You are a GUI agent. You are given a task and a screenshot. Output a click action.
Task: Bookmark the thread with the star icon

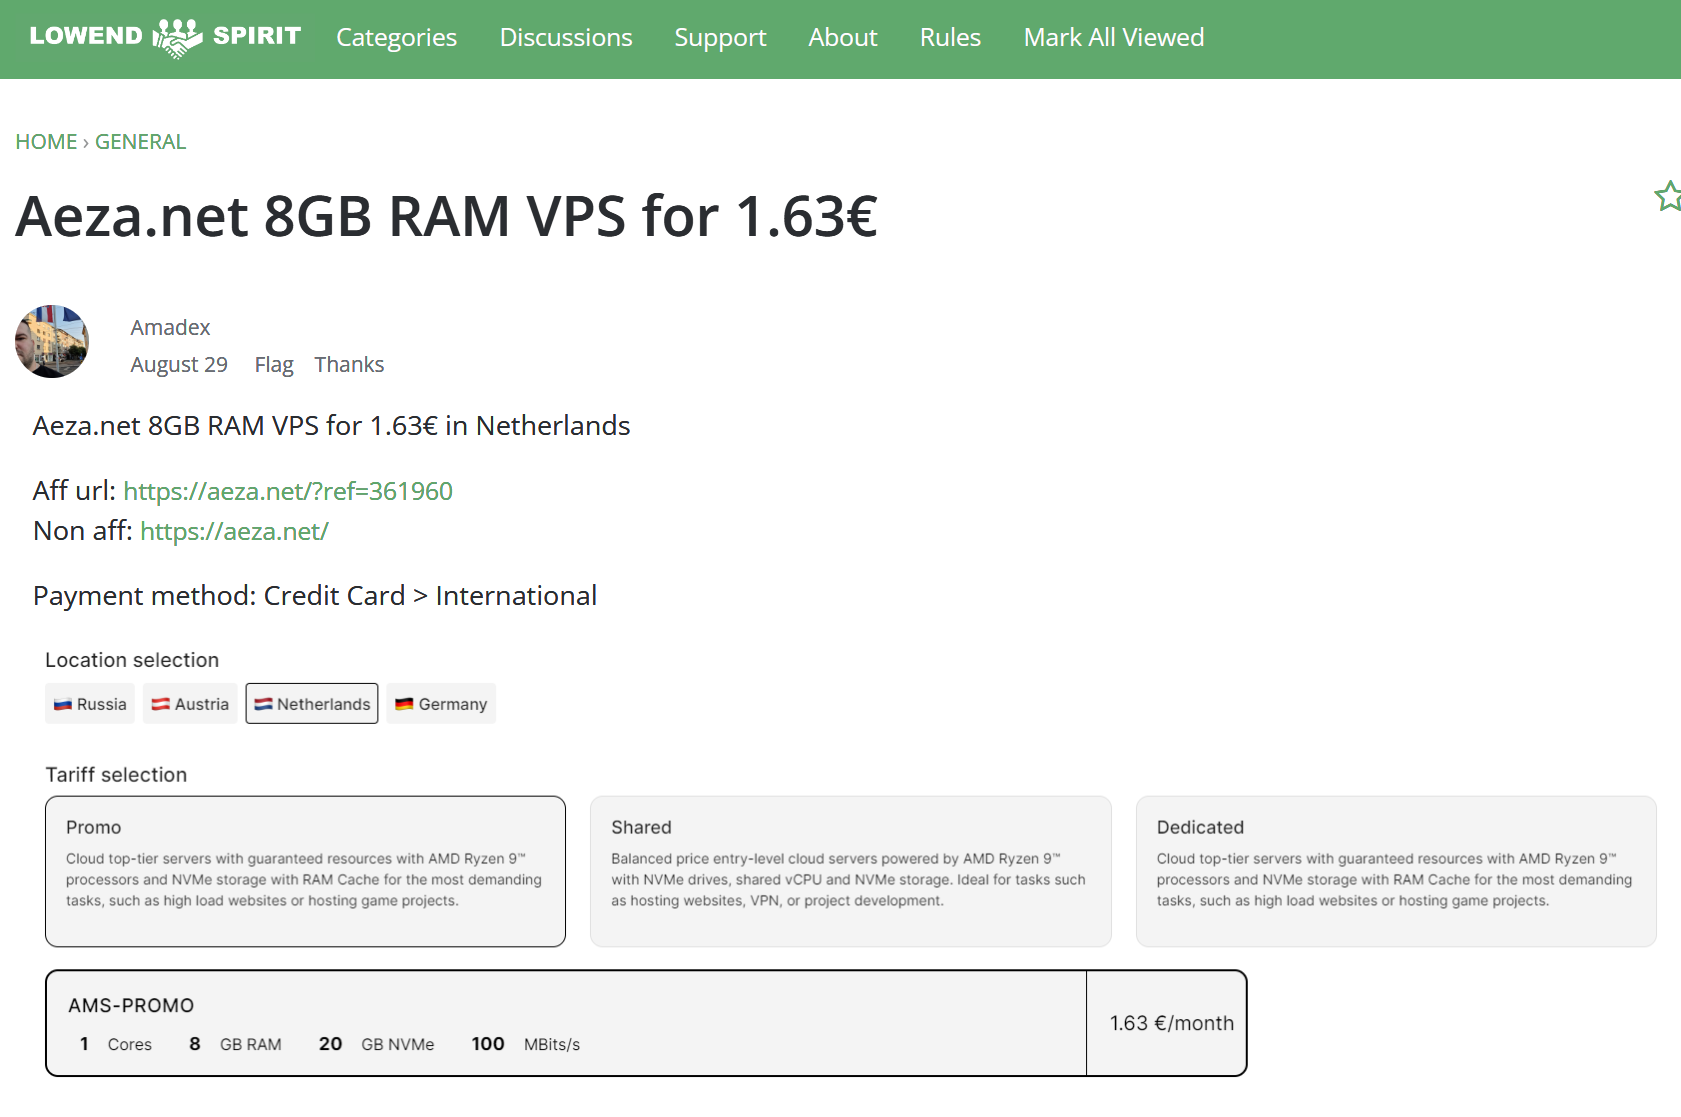coord(1668,196)
